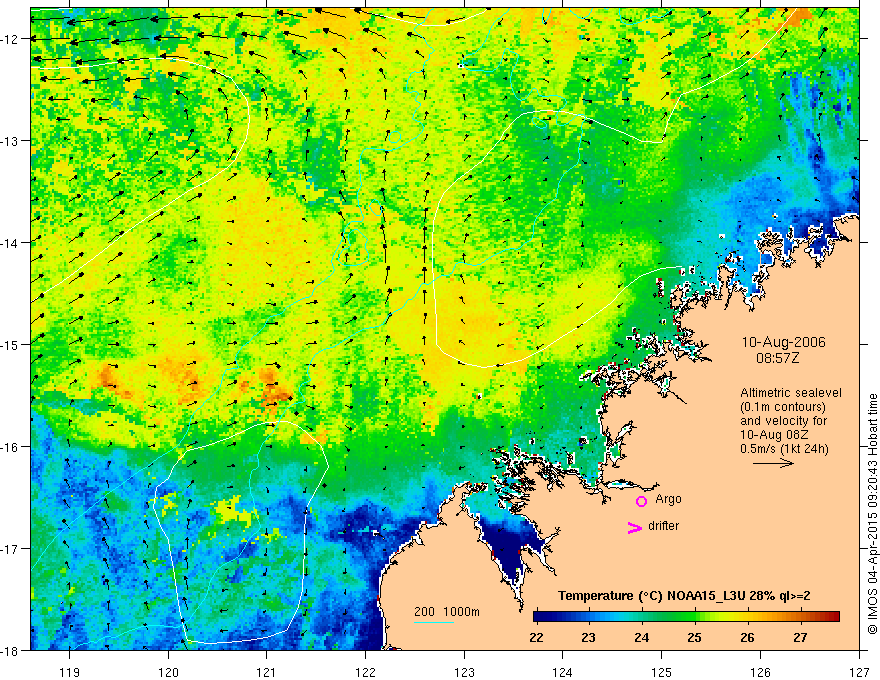The width and height of the screenshot is (880, 680).
Task: Click the latitude axis label -18
Action: pos(11,650)
